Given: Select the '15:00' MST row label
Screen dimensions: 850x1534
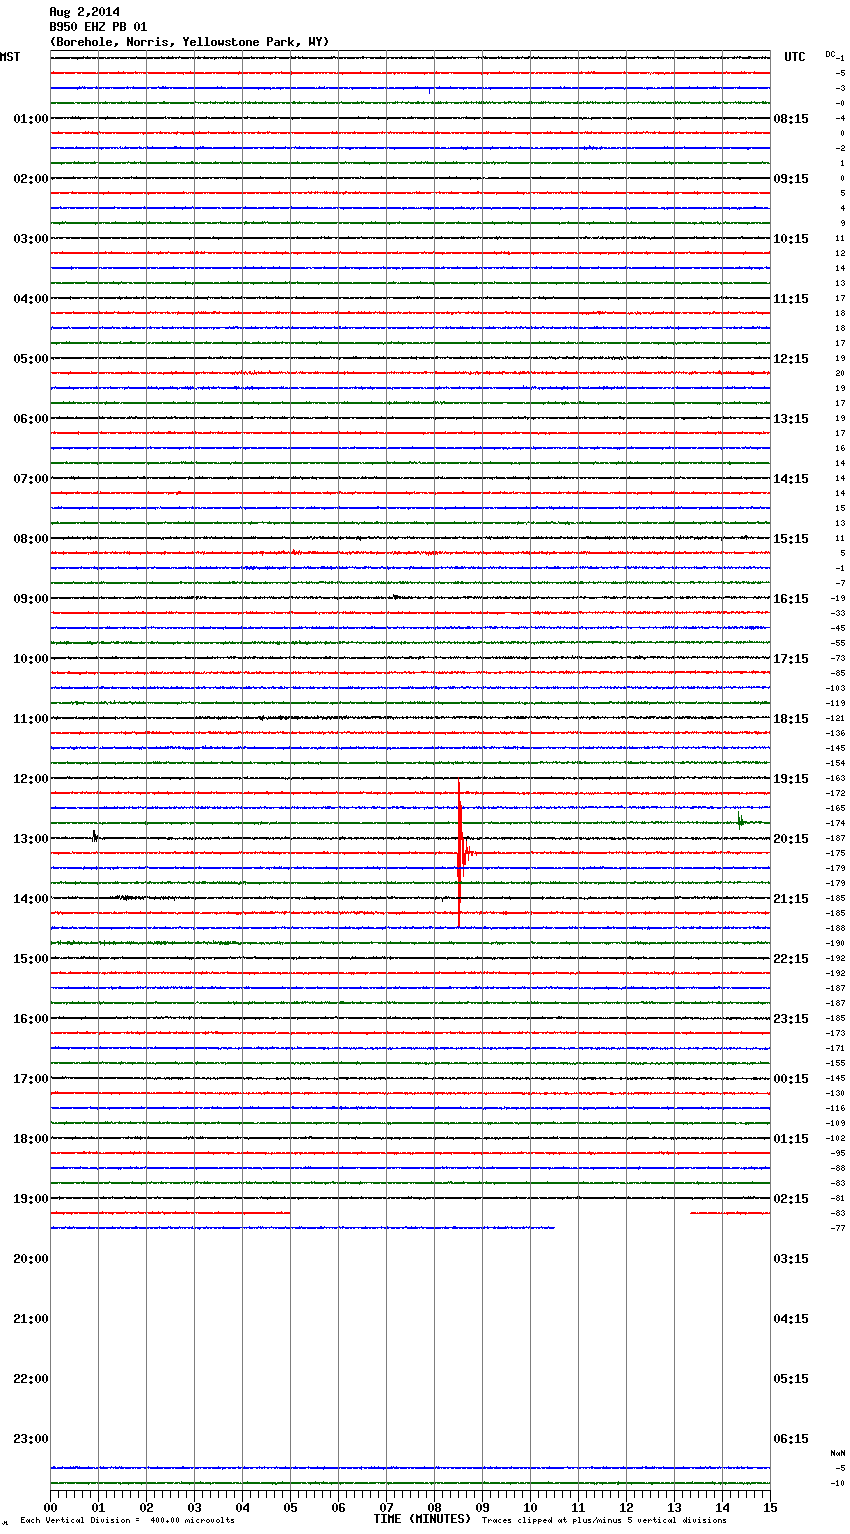Looking at the screenshot, I should [31, 959].
